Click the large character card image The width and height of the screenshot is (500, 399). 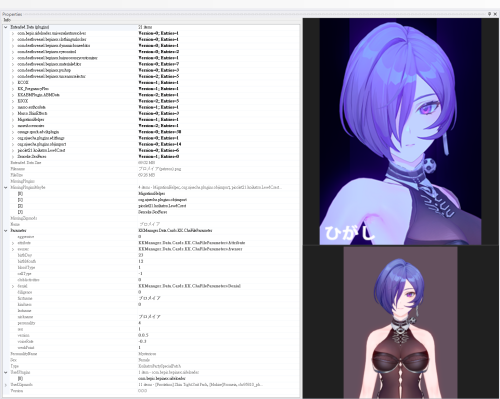400,131
